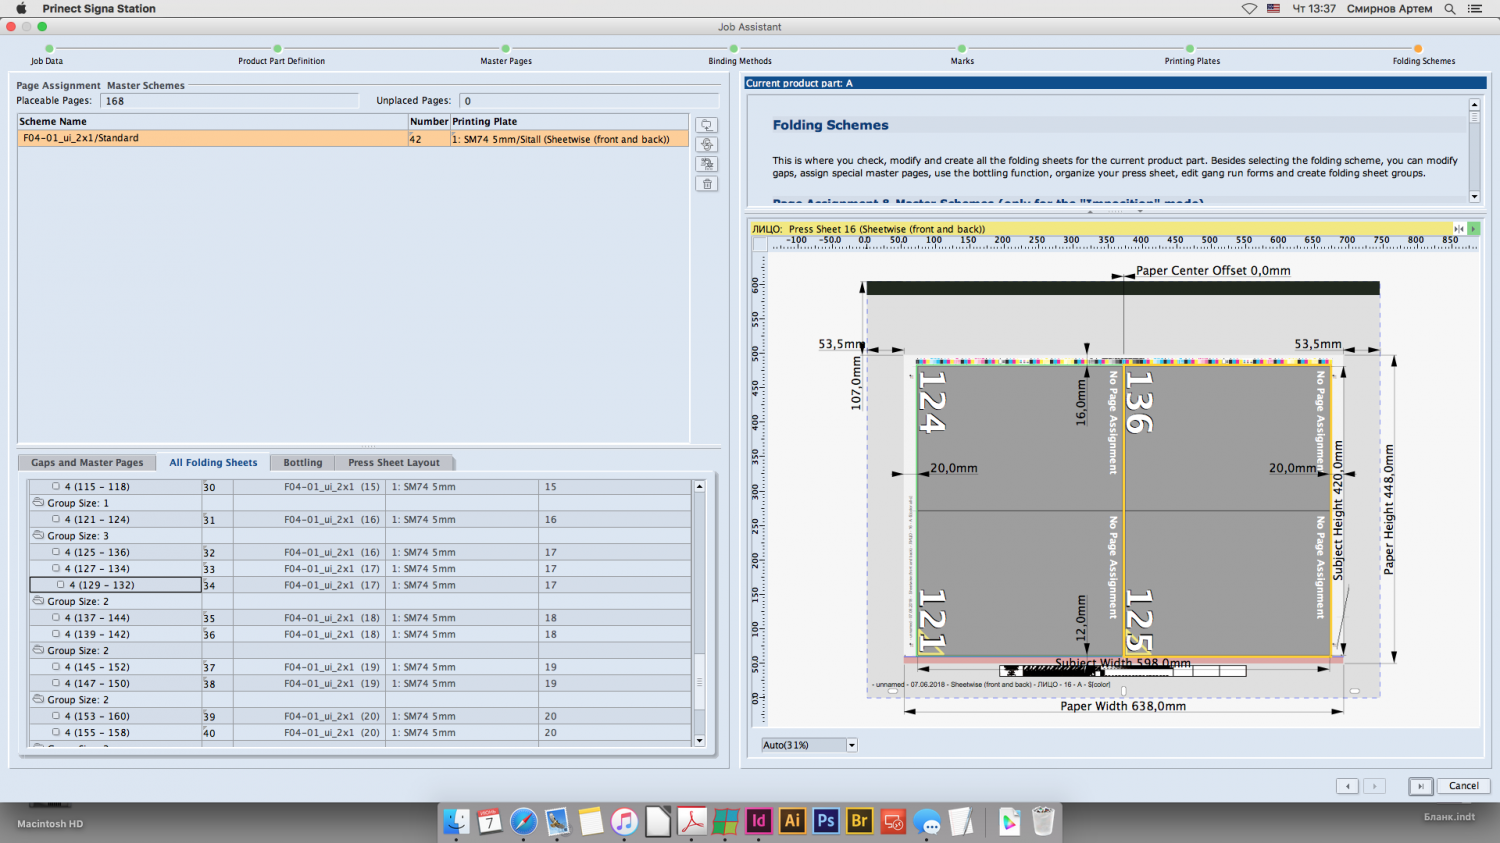Image resolution: width=1500 pixels, height=843 pixels.
Task: Open Adobe Illustrator in the dock
Action: pos(792,821)
